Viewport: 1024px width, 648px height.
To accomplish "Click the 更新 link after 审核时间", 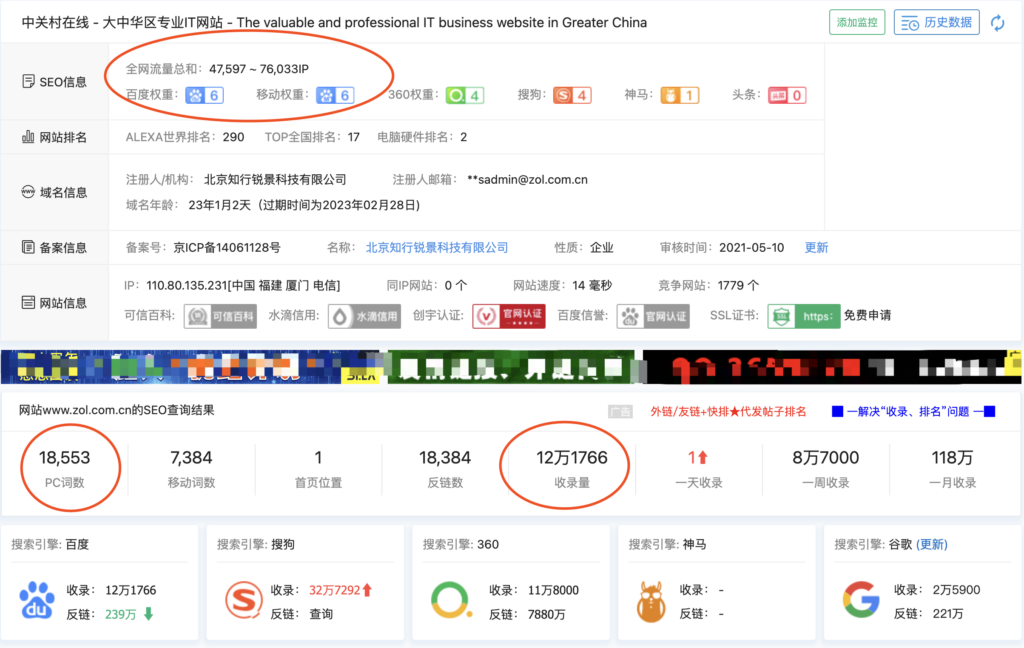I will click(x=816, y=248).
